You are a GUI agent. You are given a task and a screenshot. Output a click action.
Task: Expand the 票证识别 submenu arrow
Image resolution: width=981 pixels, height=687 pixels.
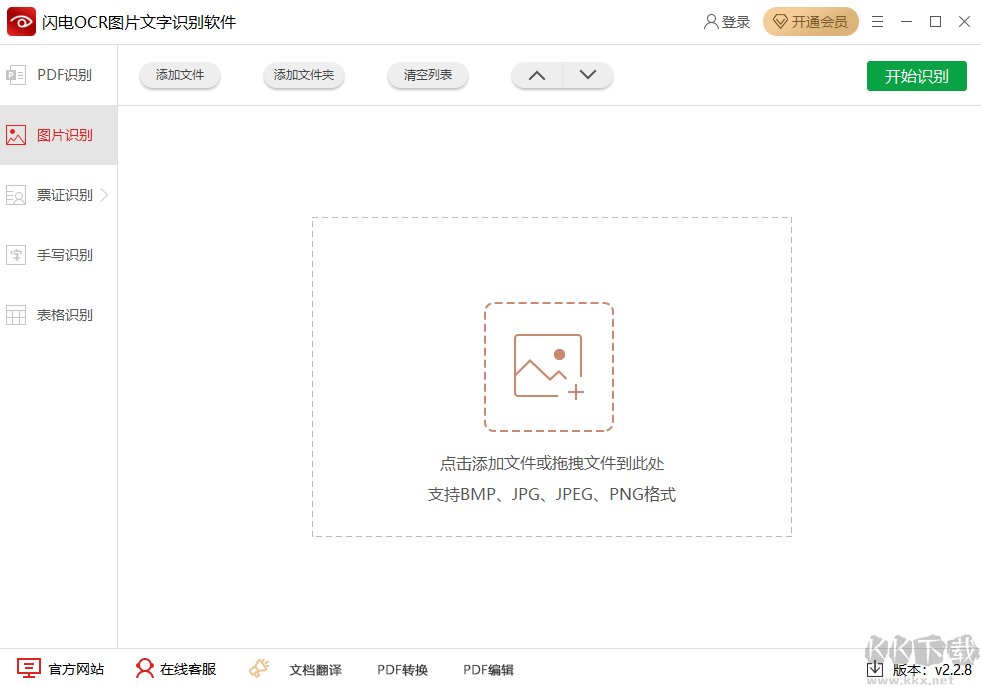(x=105, y=195)
